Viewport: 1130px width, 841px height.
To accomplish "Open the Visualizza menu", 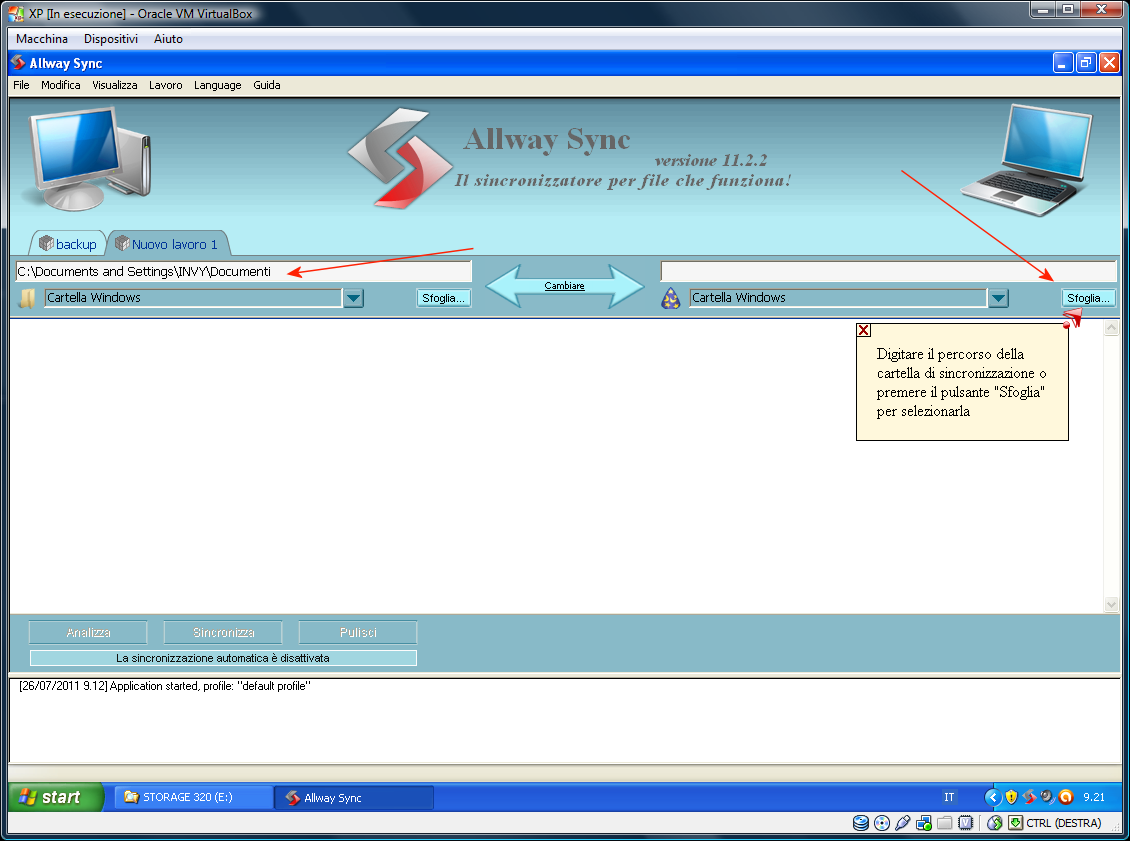I will click(x=115, y=85).
